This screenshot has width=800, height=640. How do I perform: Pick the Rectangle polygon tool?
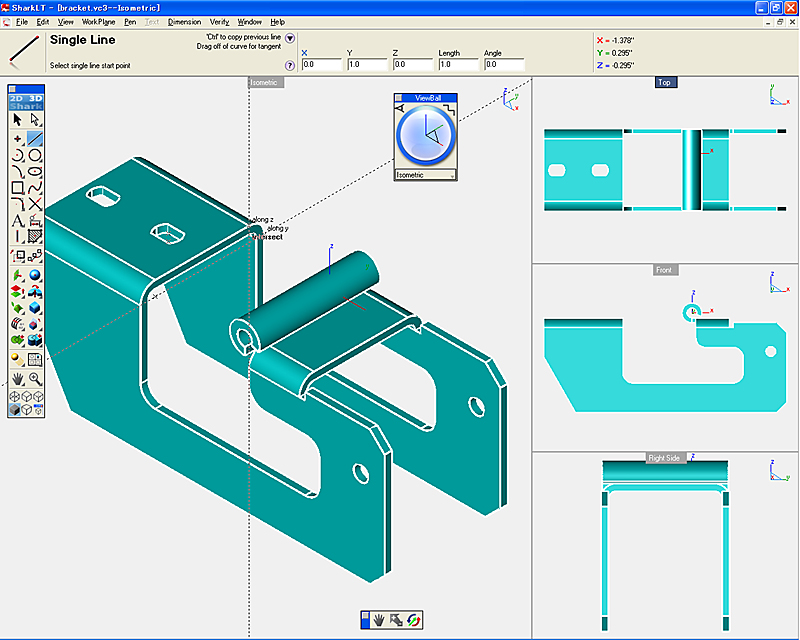coord(18,188)
